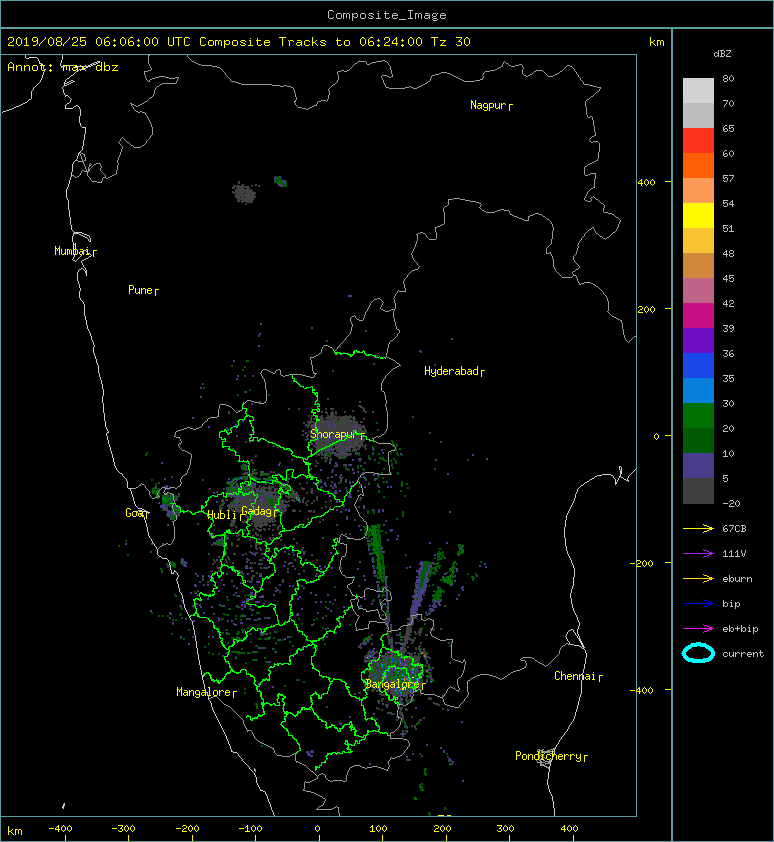The image size is (774, 842).
Task: Click the -20 dBZ dark gray swatch
Action: 698,490
